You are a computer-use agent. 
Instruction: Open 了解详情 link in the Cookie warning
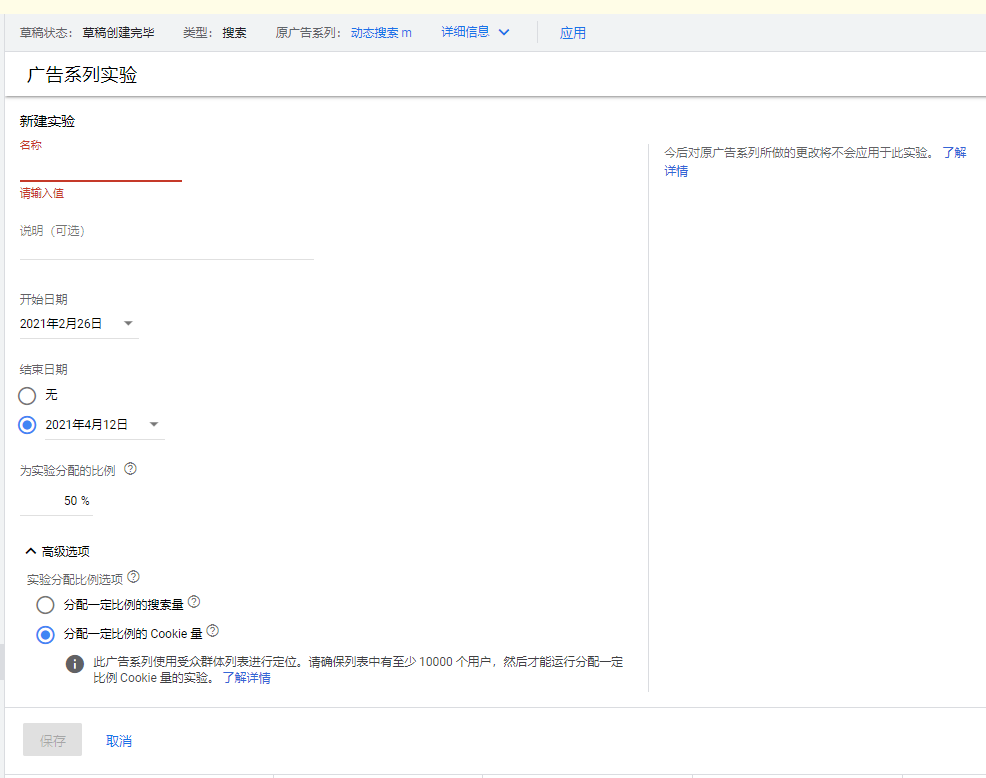246,677
